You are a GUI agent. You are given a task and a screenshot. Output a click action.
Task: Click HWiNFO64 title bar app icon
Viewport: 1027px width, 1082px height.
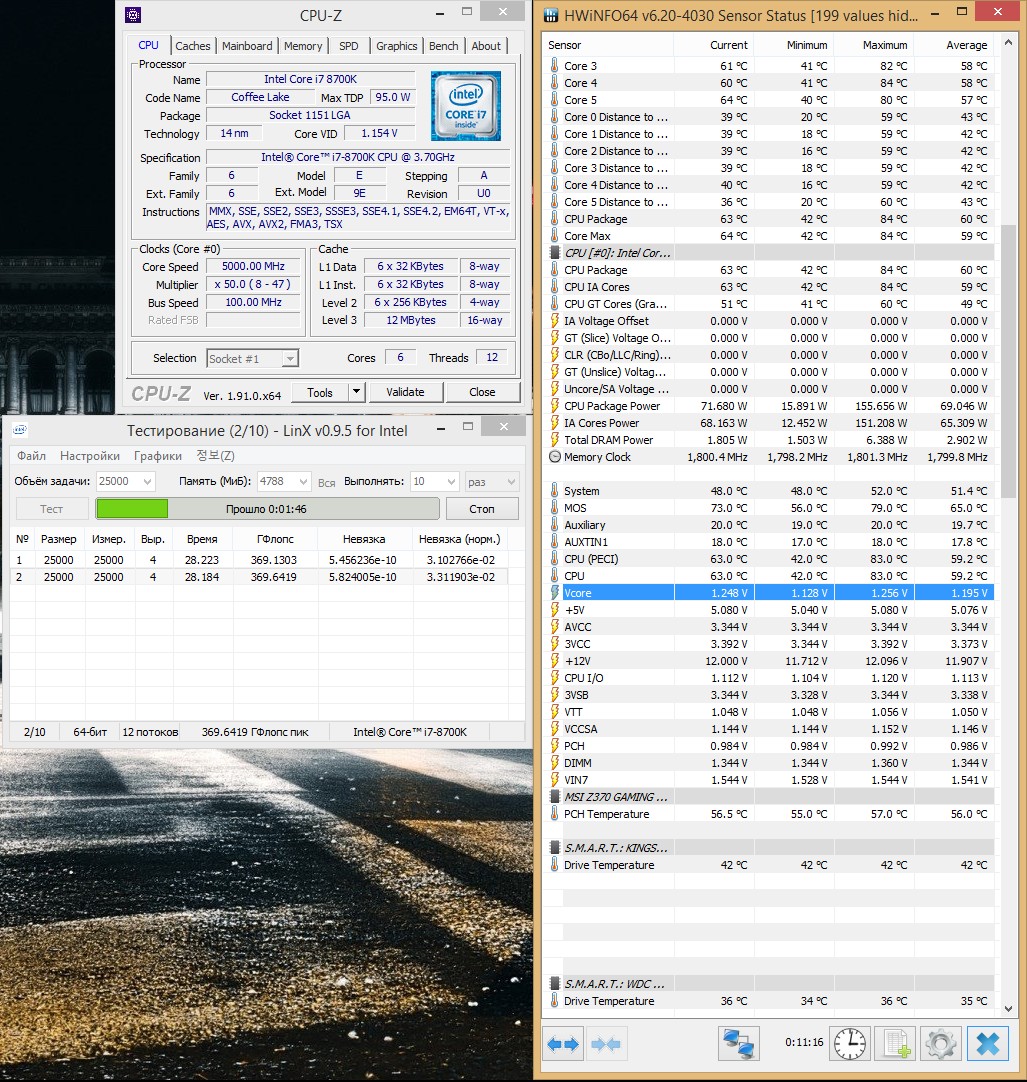551,15
